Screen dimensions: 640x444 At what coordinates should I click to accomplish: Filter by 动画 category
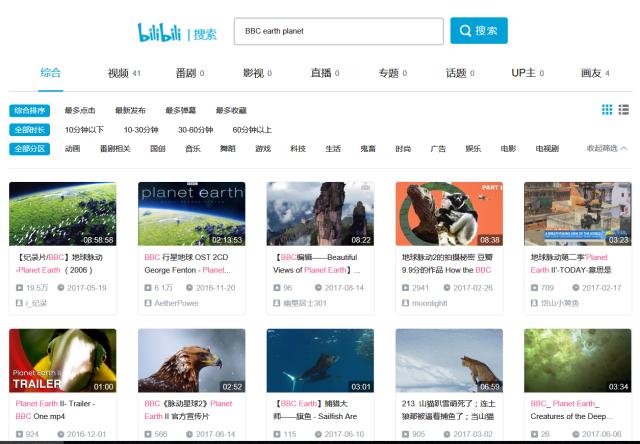click(72, 149)
